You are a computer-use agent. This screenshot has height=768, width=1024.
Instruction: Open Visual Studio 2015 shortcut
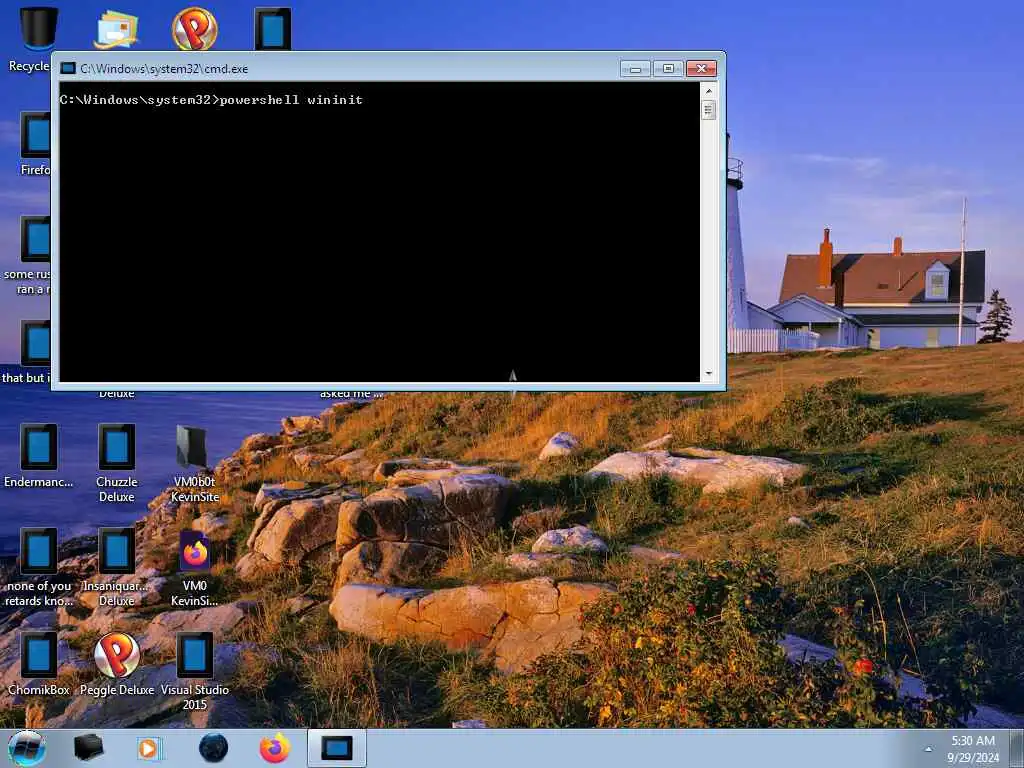coord(195,671)
